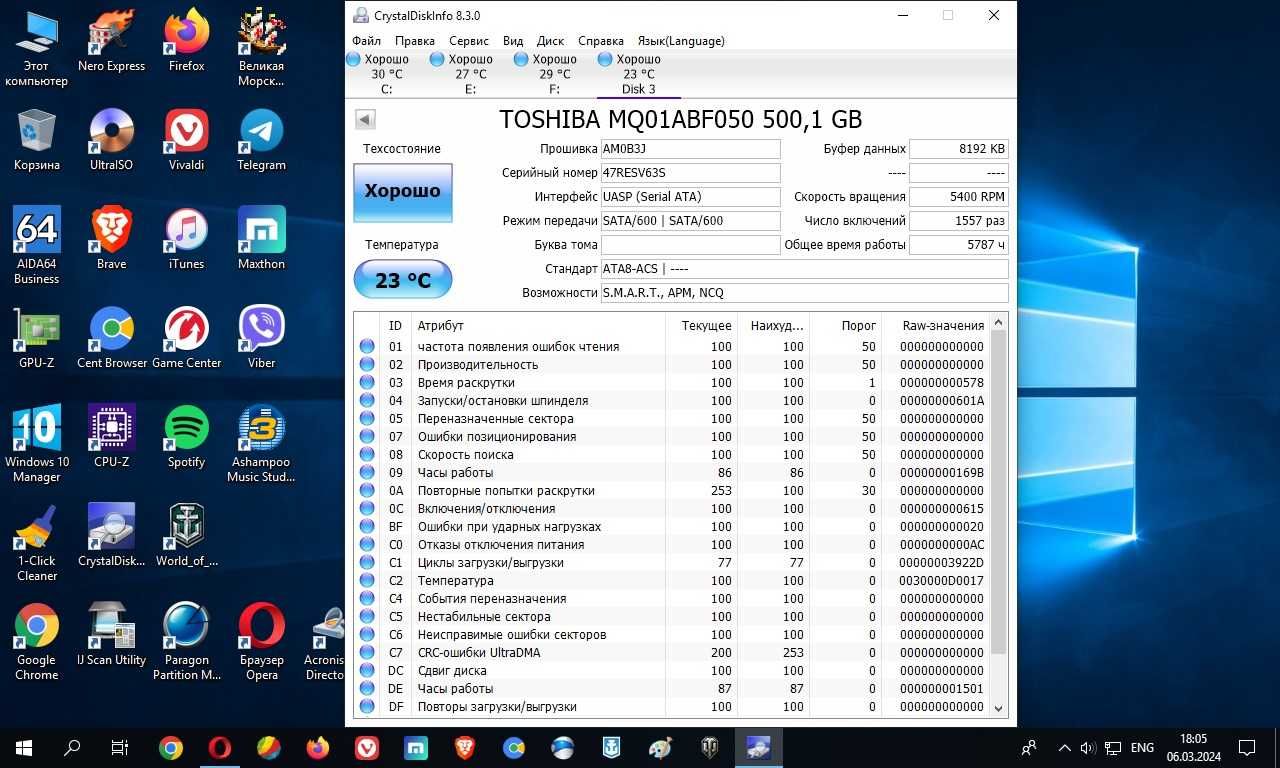
Task: Open the Файл menu
Action: [x=366, y=41]
